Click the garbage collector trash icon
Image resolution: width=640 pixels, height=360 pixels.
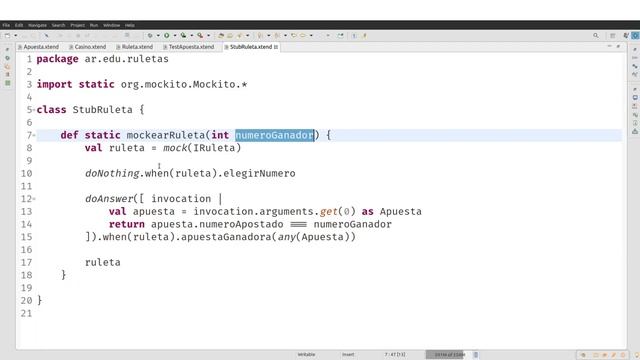[x=476, y=355]
